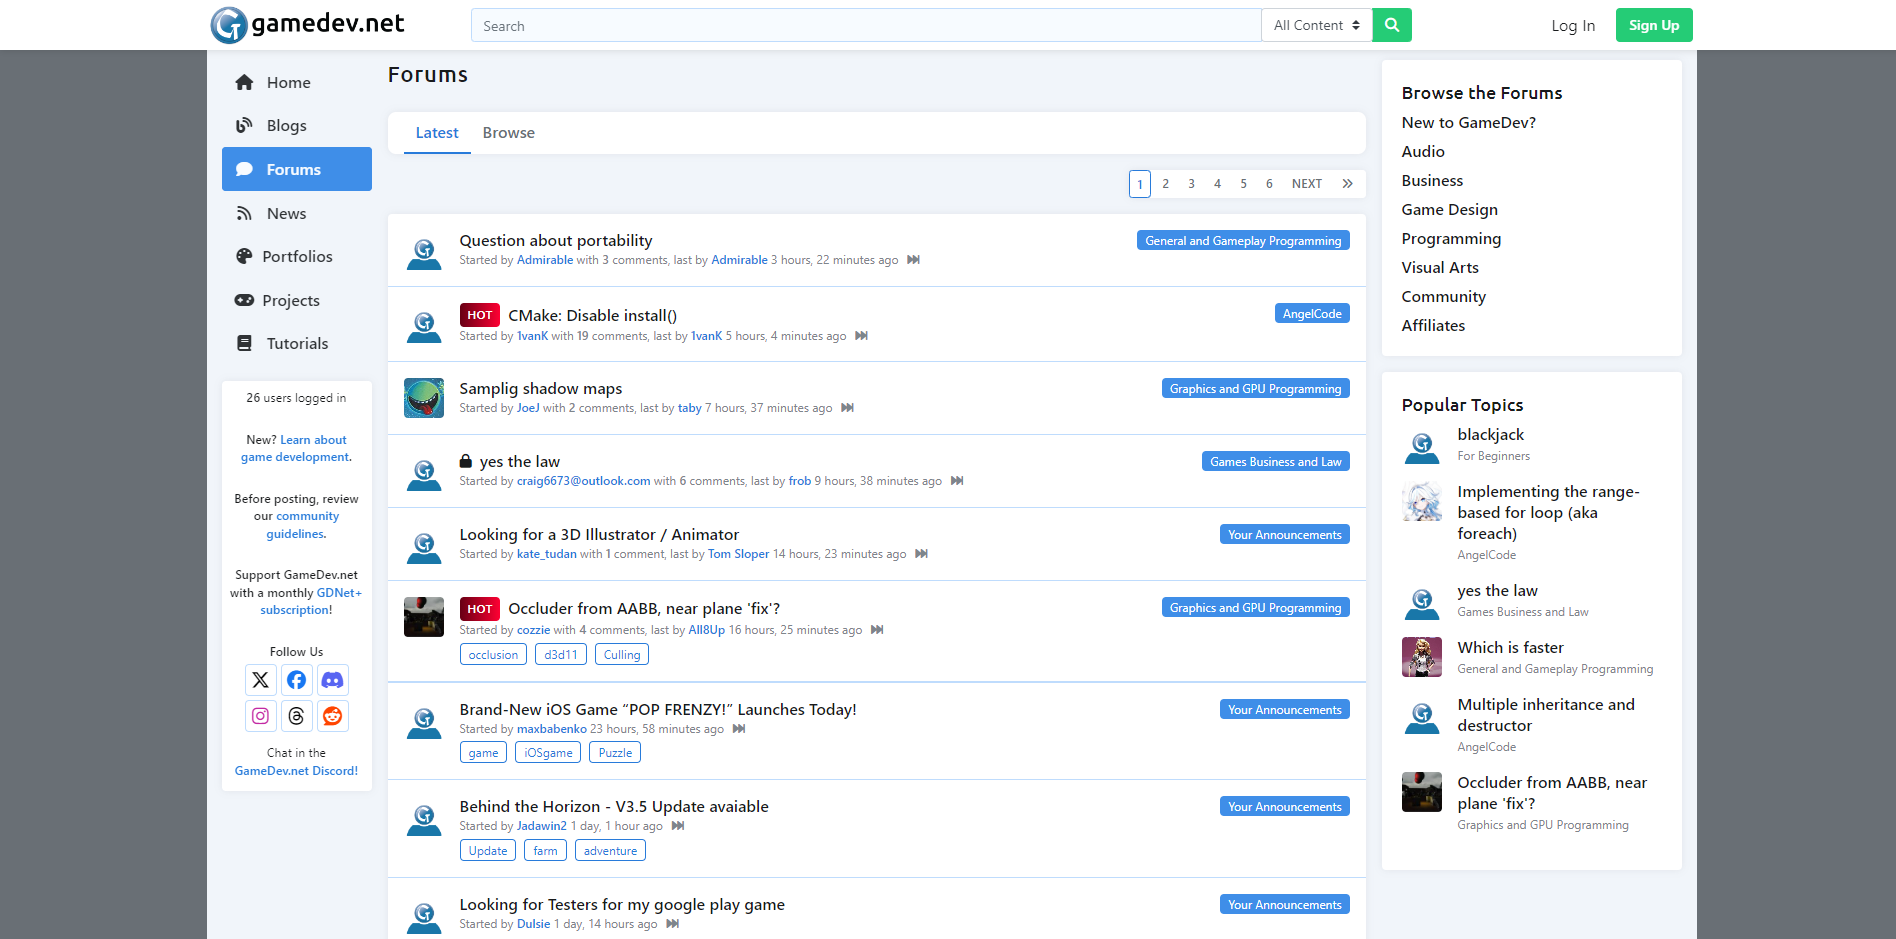This screenshot has height=939, width=1896.
Task: Click the Which is faster topic avatar
Action: (1422, 657)
